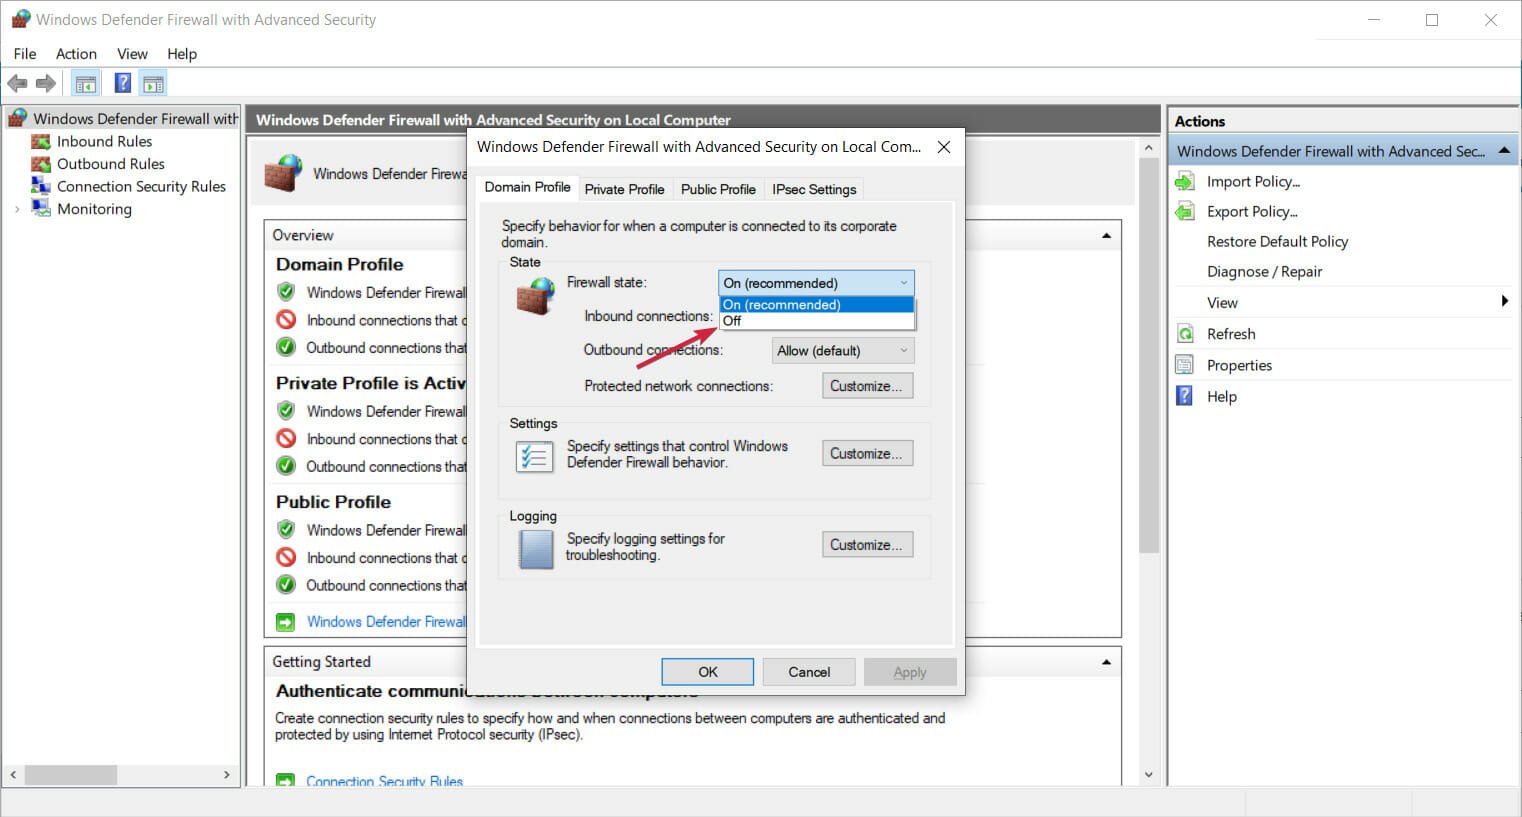Open the Connection Security Rules link
The height and width of the screenshot is (817, 1522).
(x=385, y=781)
